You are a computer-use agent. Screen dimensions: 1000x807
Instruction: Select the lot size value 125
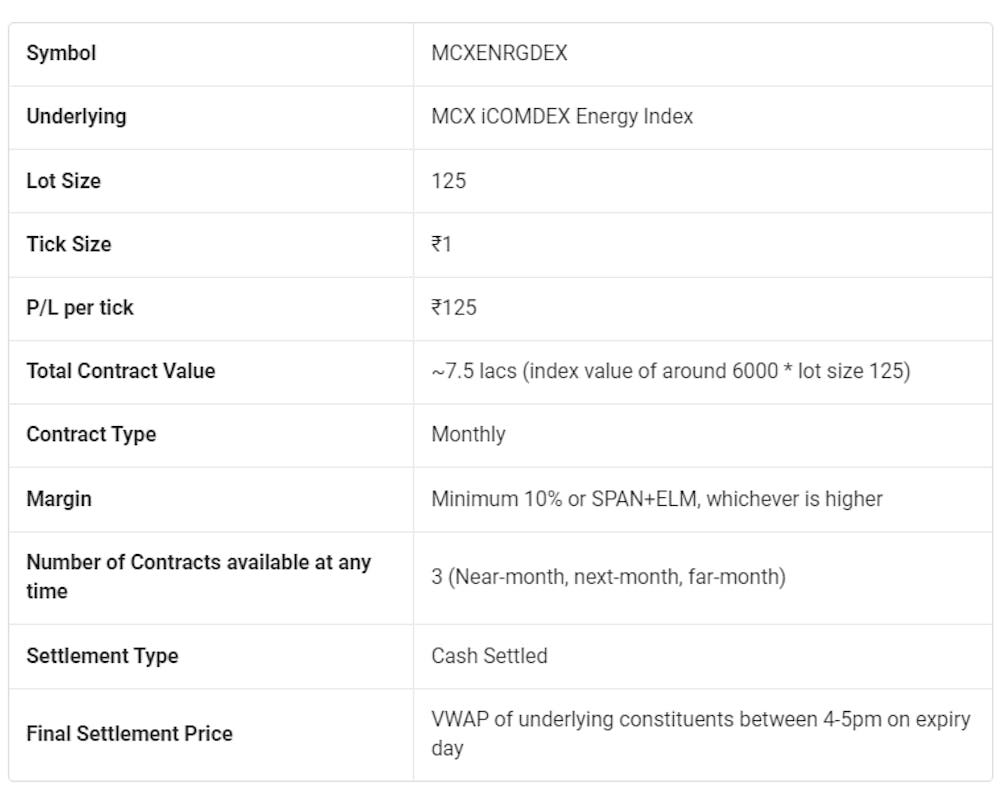(448, 181)
